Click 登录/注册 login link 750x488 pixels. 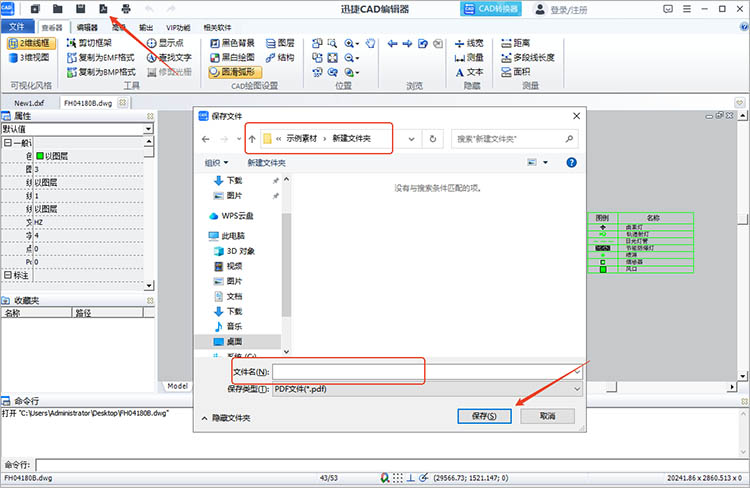(x=569, y=10)
